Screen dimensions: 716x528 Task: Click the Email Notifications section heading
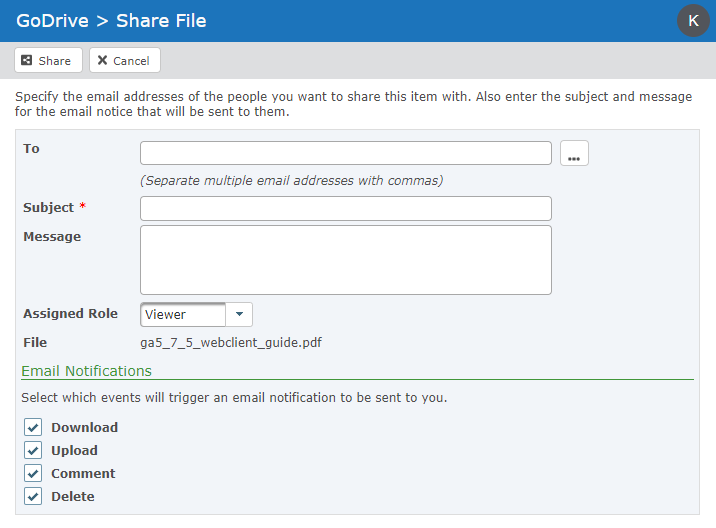(x=86, y=371)
